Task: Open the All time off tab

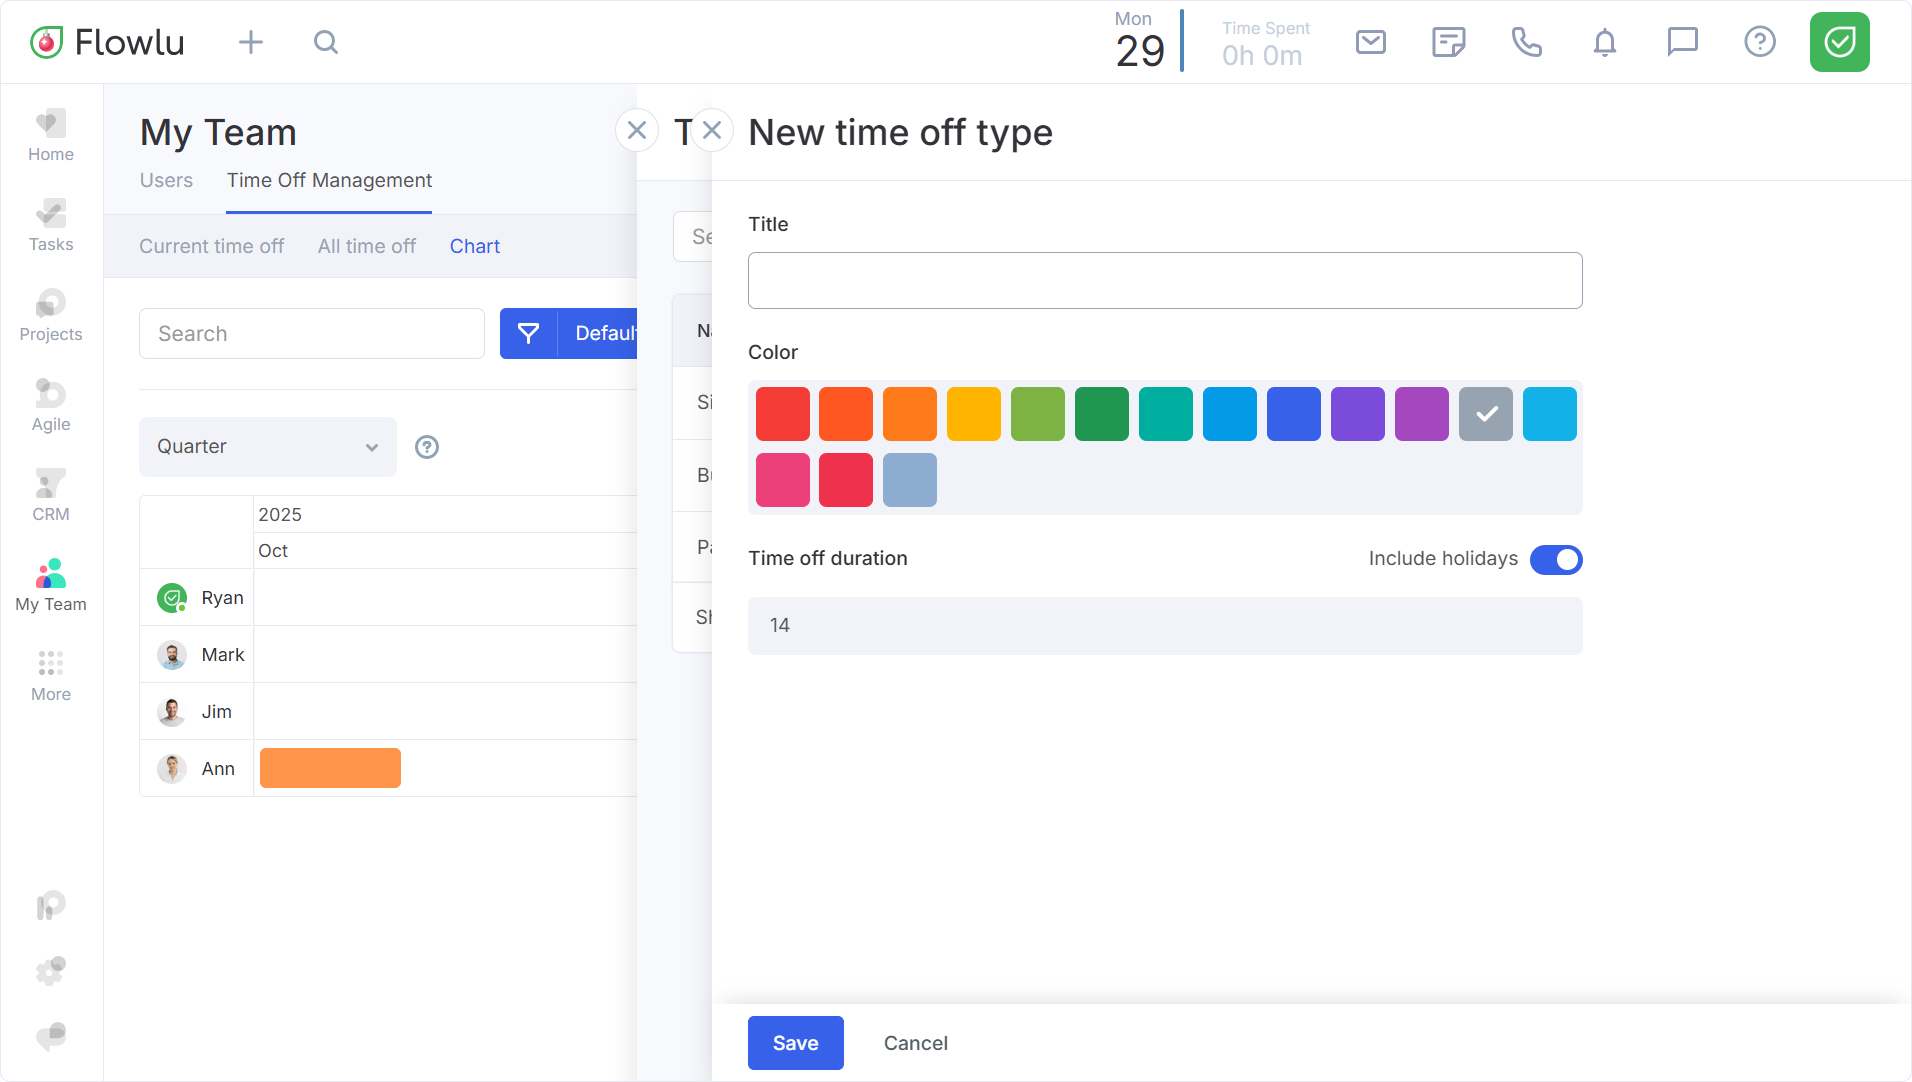Action: click(x=366, y=246)
